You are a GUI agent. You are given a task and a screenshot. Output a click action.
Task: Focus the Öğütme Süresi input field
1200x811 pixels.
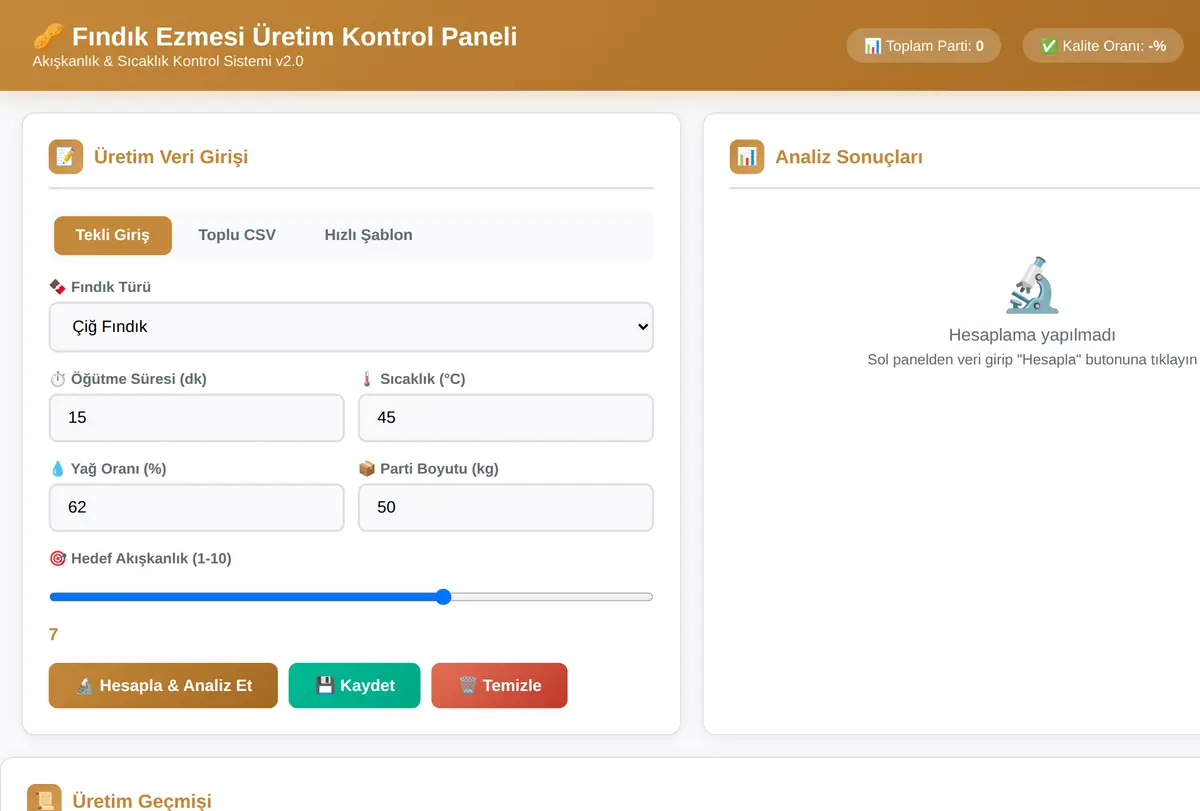coord(197,418)
